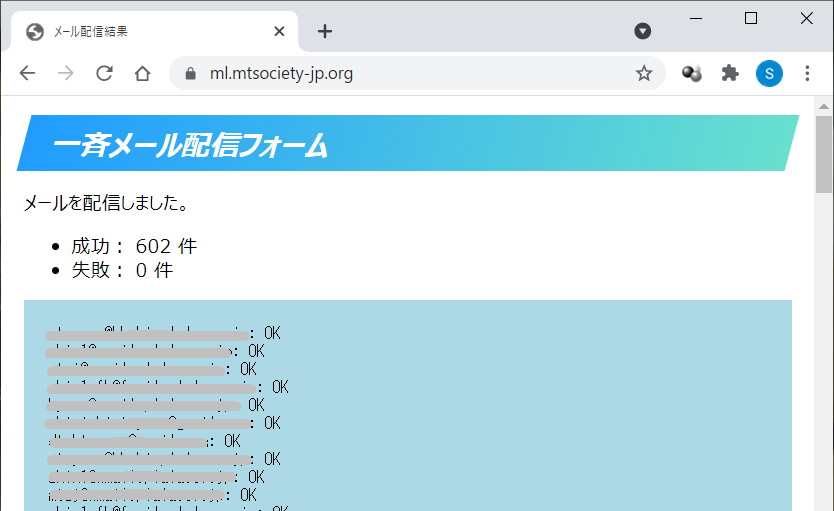Close the メール配信結果 tab
834x511 pixels.
pyautogui.click(x=279, y=31)
